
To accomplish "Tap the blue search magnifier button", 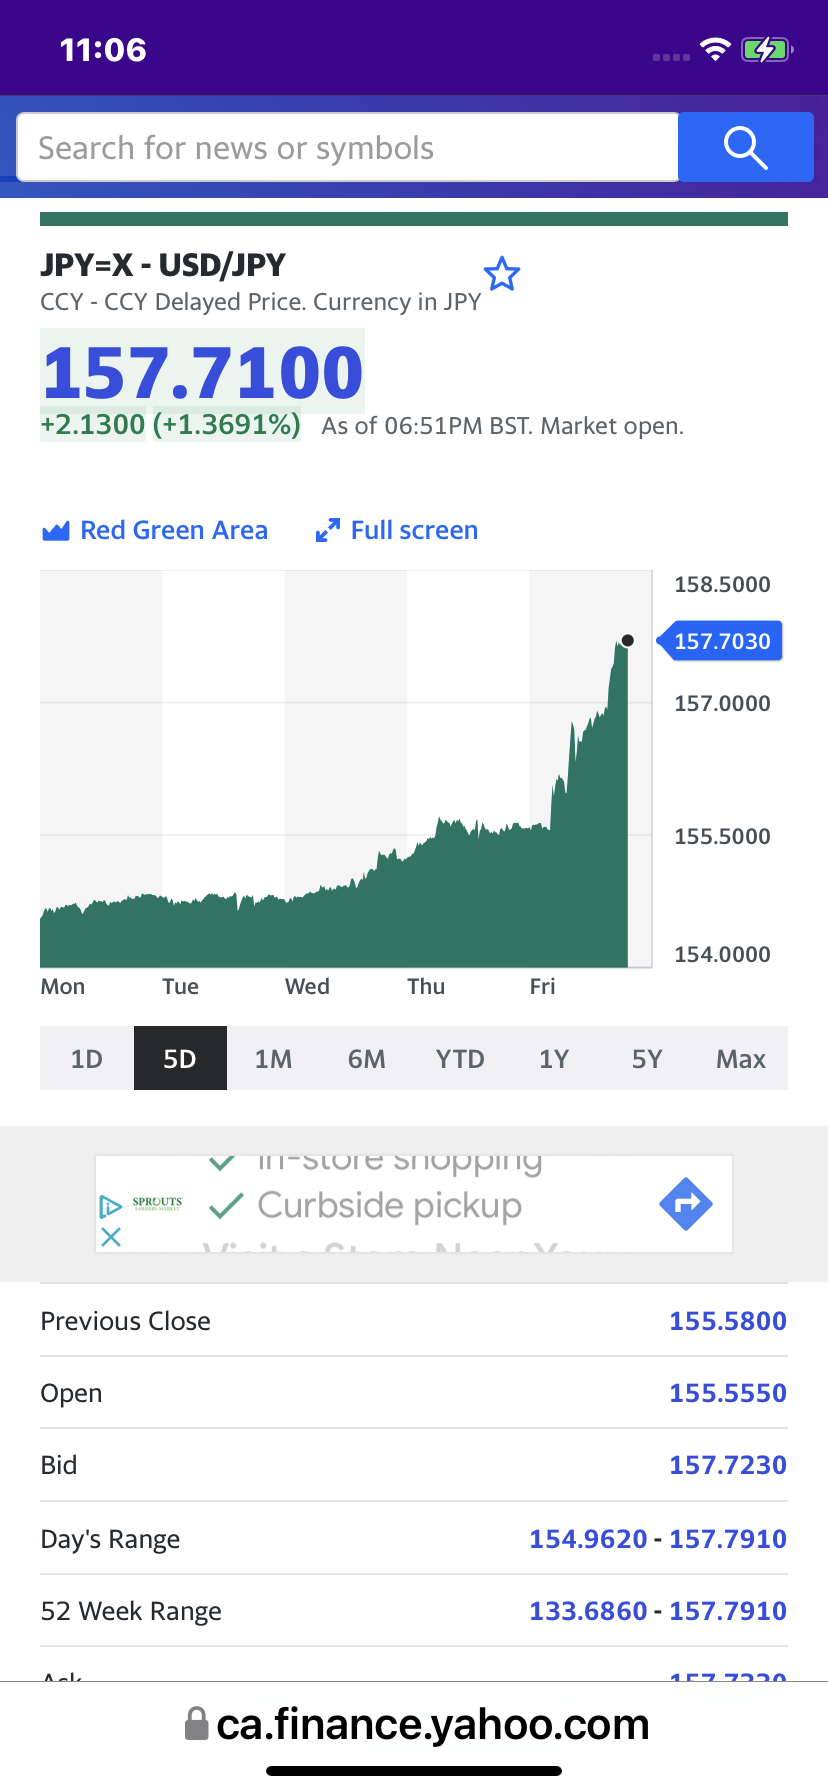I will click(746, 147).
